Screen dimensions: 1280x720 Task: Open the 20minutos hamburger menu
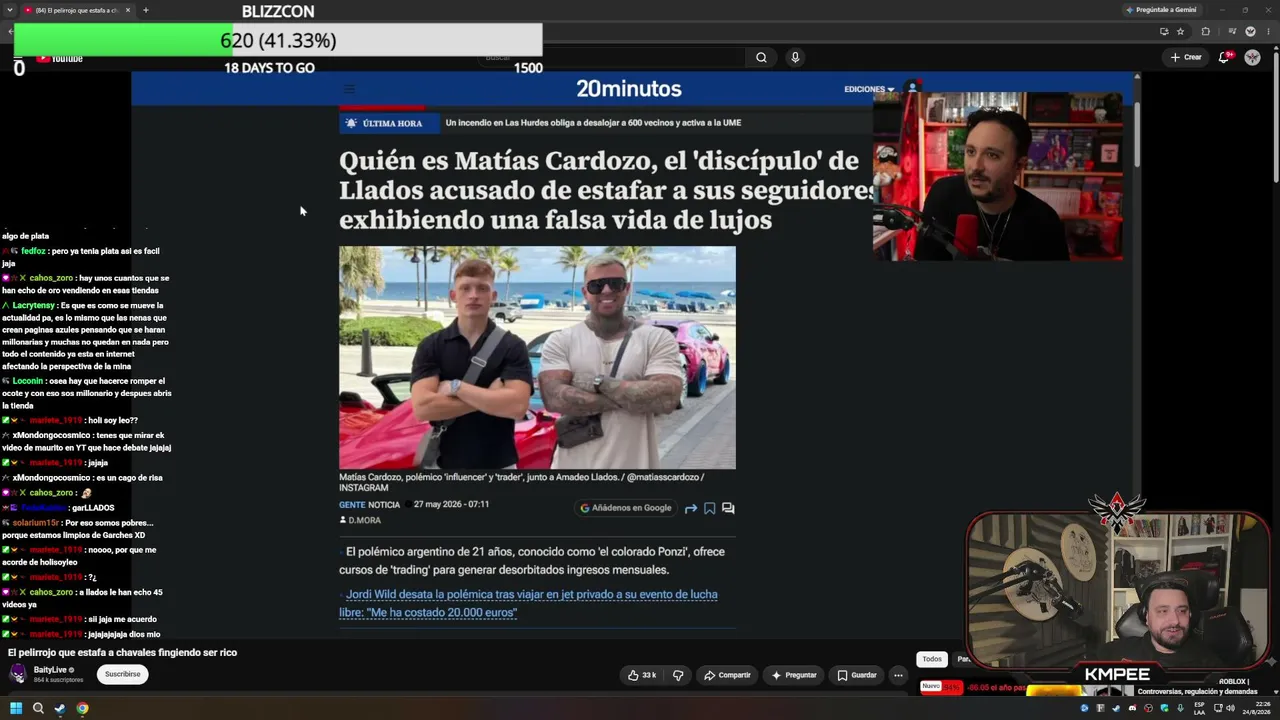[x=349, y=89]
